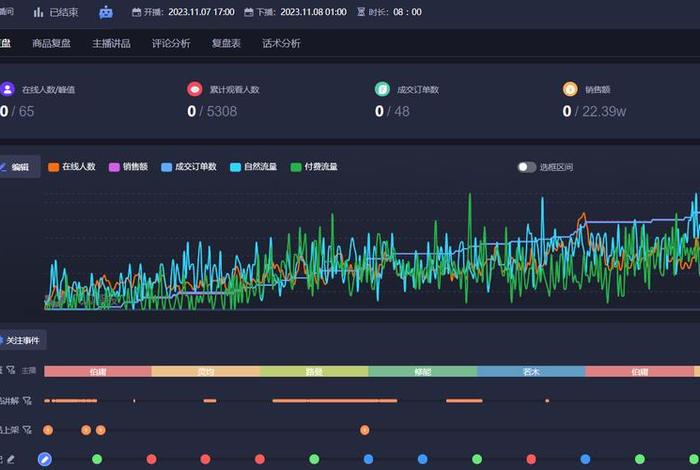The image size is (700, 470).
Task: Click the 0 / 22.39w sales value
Action: pyautogui.click(x=594, y=111)
